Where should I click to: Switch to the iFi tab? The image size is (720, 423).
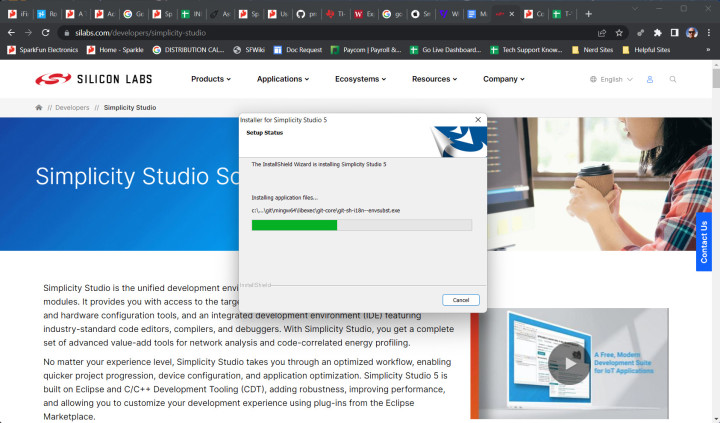pyautogui.click(x=18, y=14)
